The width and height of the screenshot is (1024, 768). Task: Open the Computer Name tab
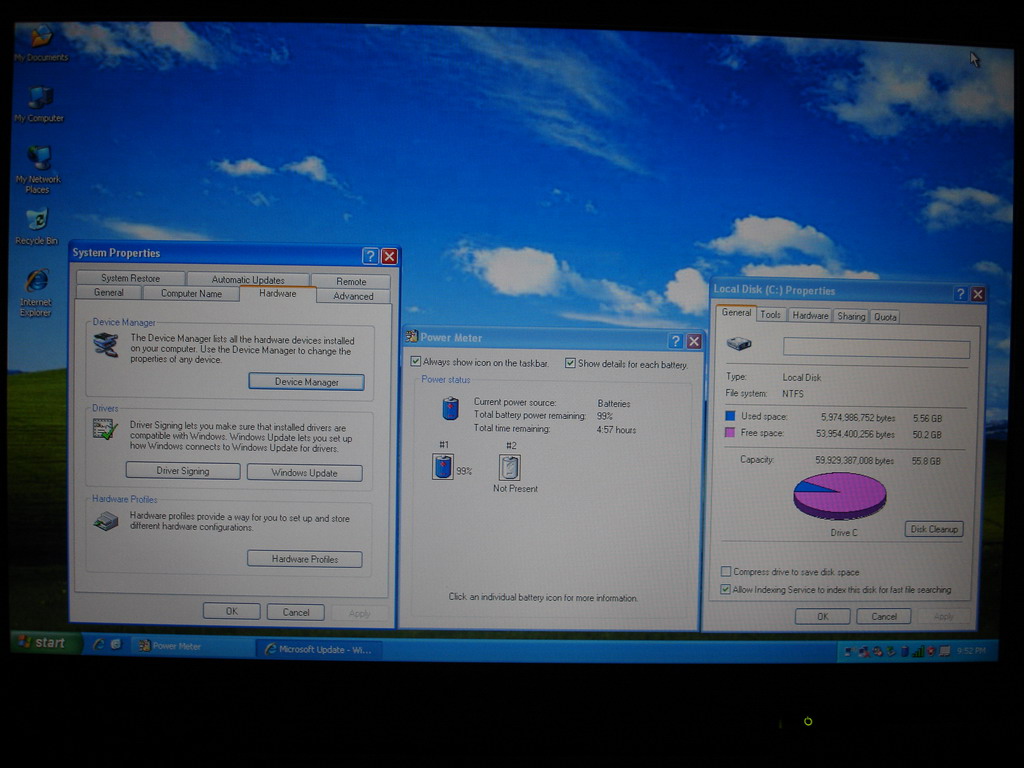click(x=191, y=294)
